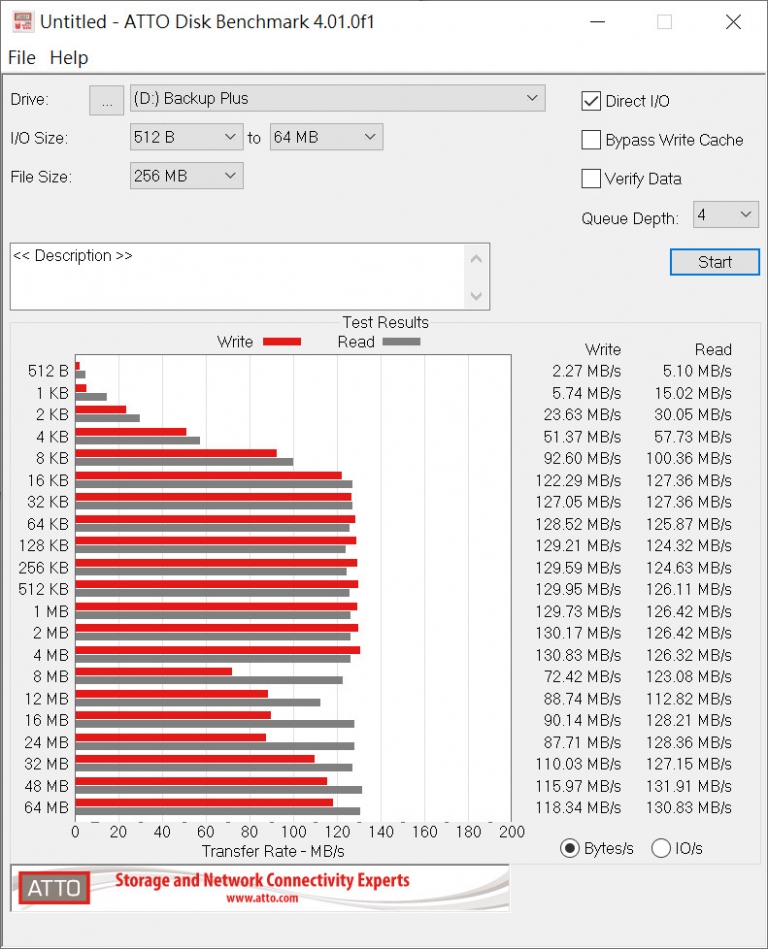This screenshot has width=768, height=949.
Task: Open the www.atto.com link in banner
Action: click(x=262, y=898)
